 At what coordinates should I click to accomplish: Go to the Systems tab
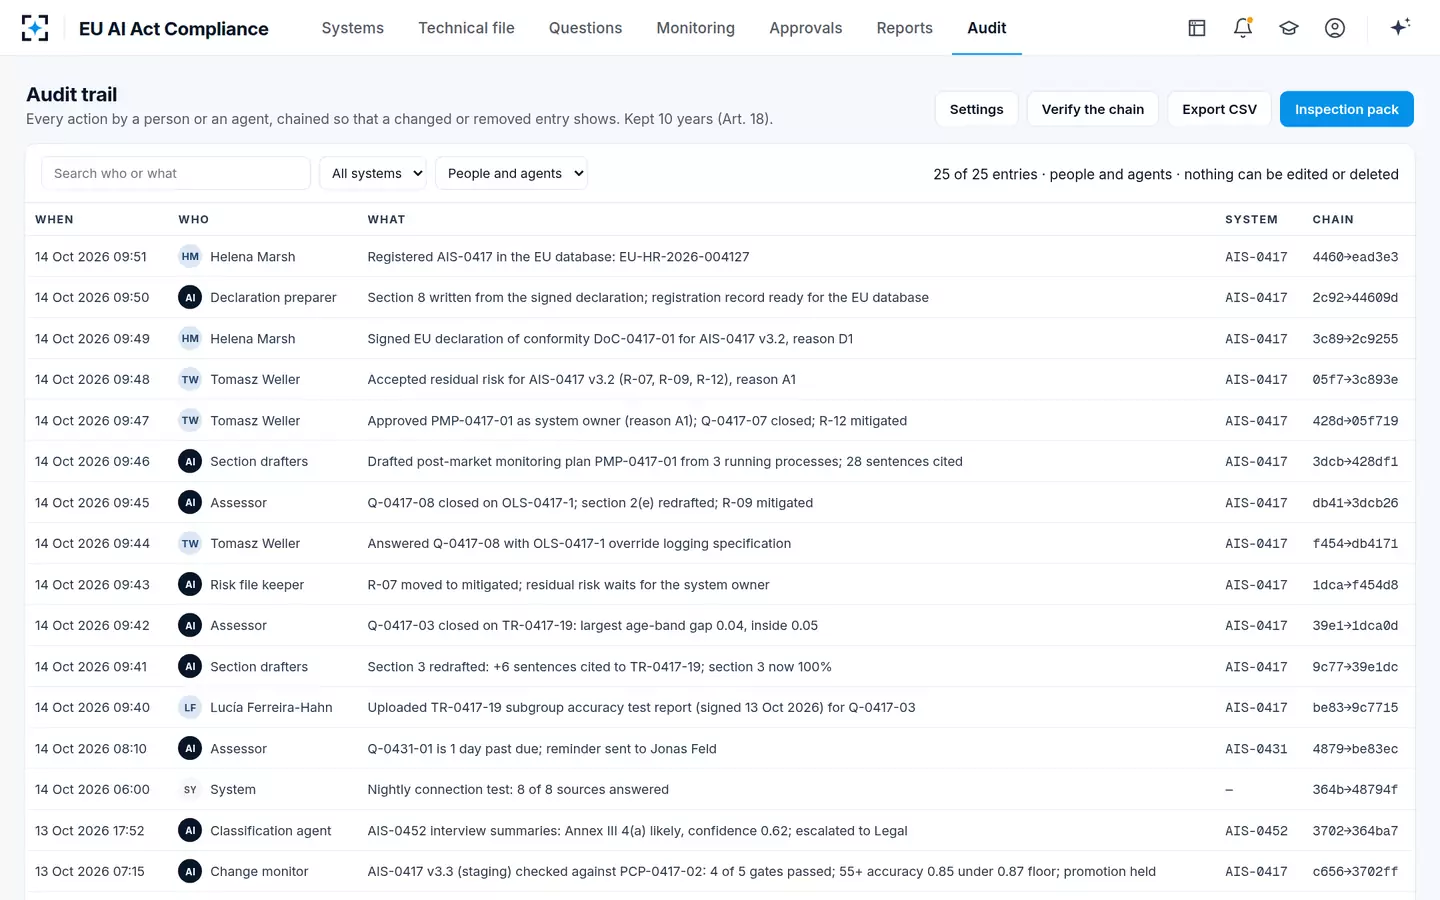click(353, 28)
